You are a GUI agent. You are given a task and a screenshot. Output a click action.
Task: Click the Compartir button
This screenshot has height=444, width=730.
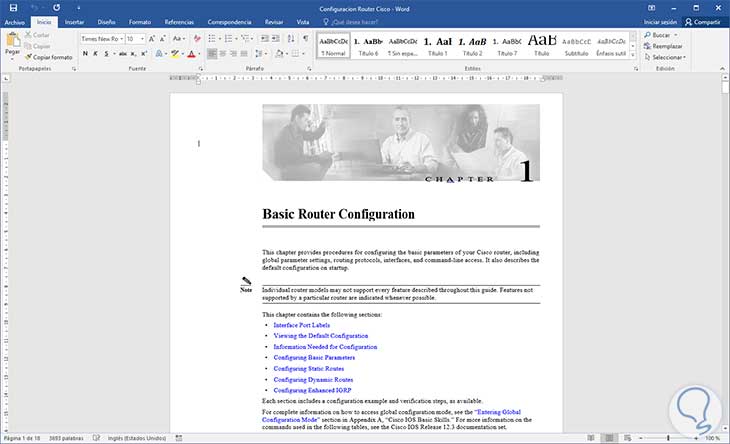click(701, 20)
